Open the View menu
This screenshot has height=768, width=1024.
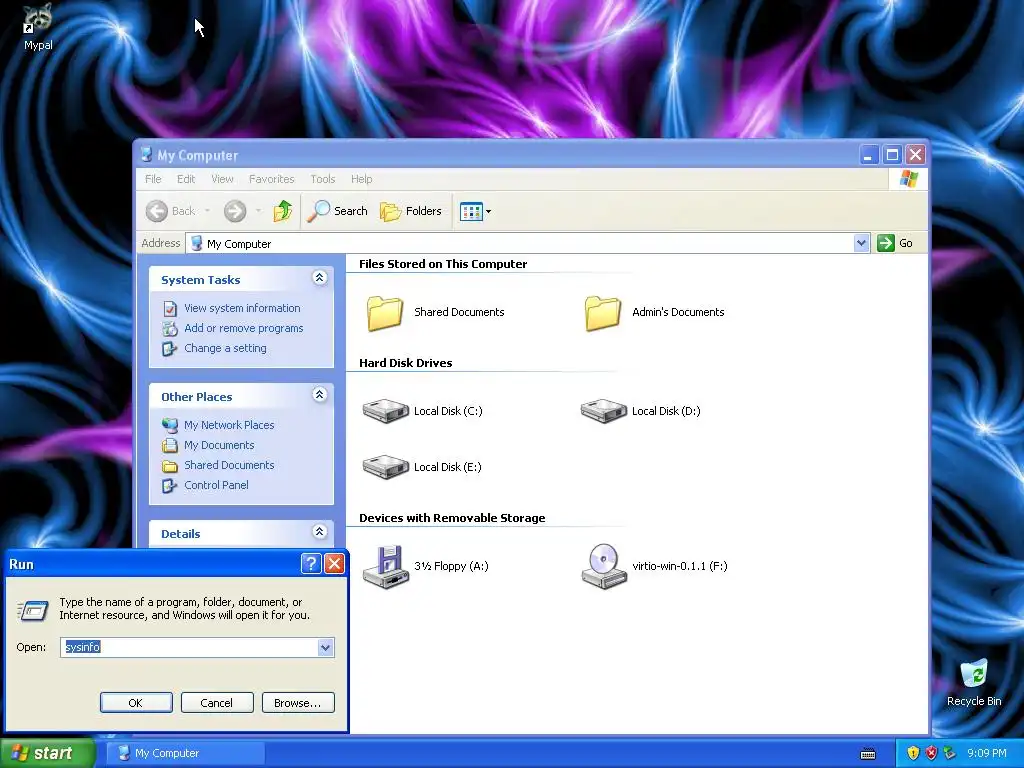[x=222, y=179]
